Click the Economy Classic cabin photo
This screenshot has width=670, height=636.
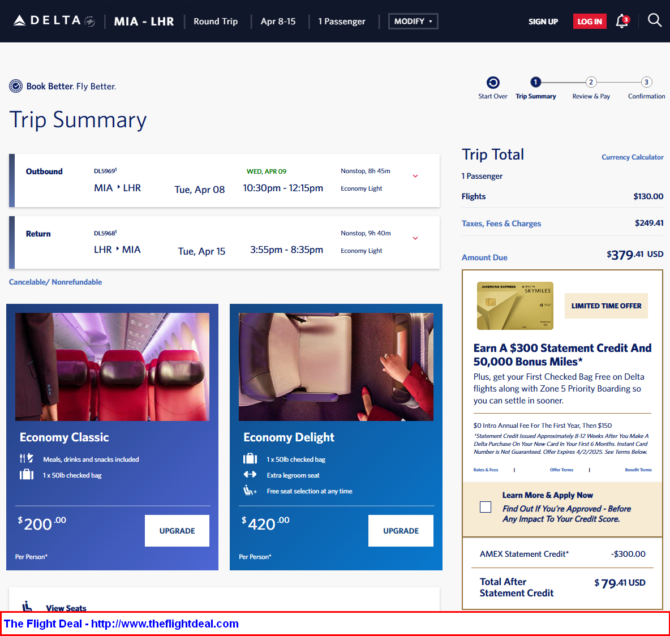click(112, 367)
